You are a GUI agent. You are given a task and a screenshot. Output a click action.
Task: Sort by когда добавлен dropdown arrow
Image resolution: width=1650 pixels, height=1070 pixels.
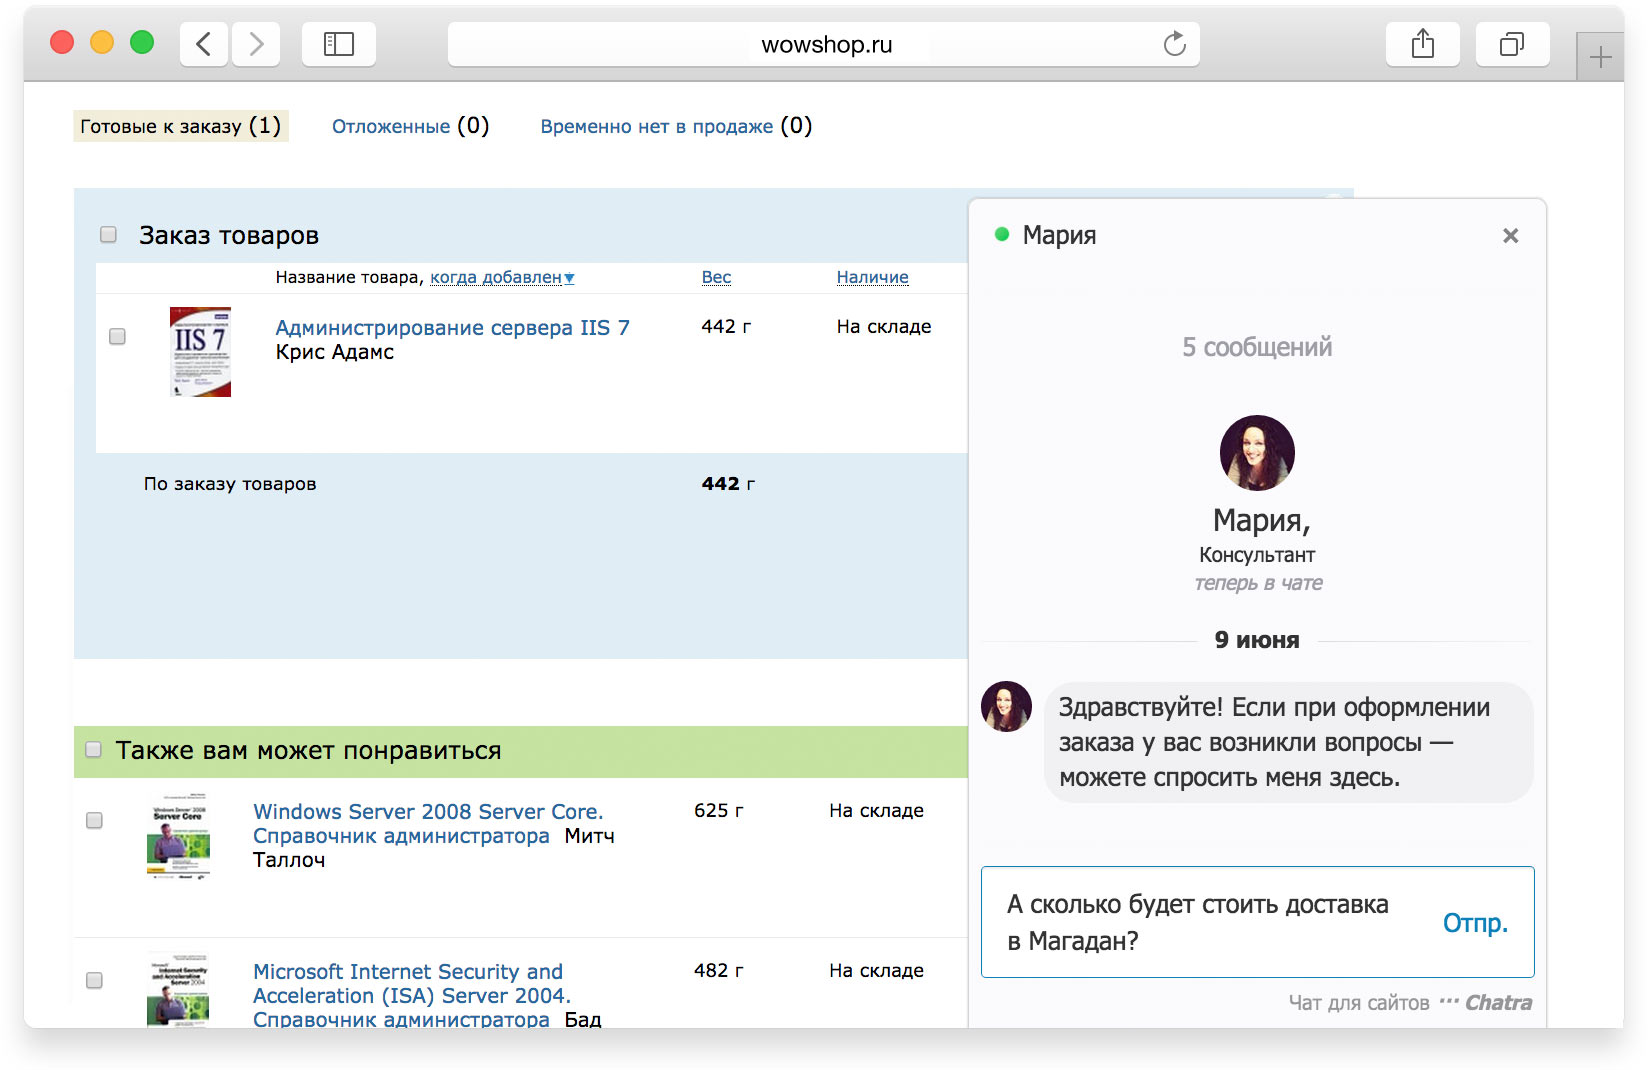click(569, 278)
